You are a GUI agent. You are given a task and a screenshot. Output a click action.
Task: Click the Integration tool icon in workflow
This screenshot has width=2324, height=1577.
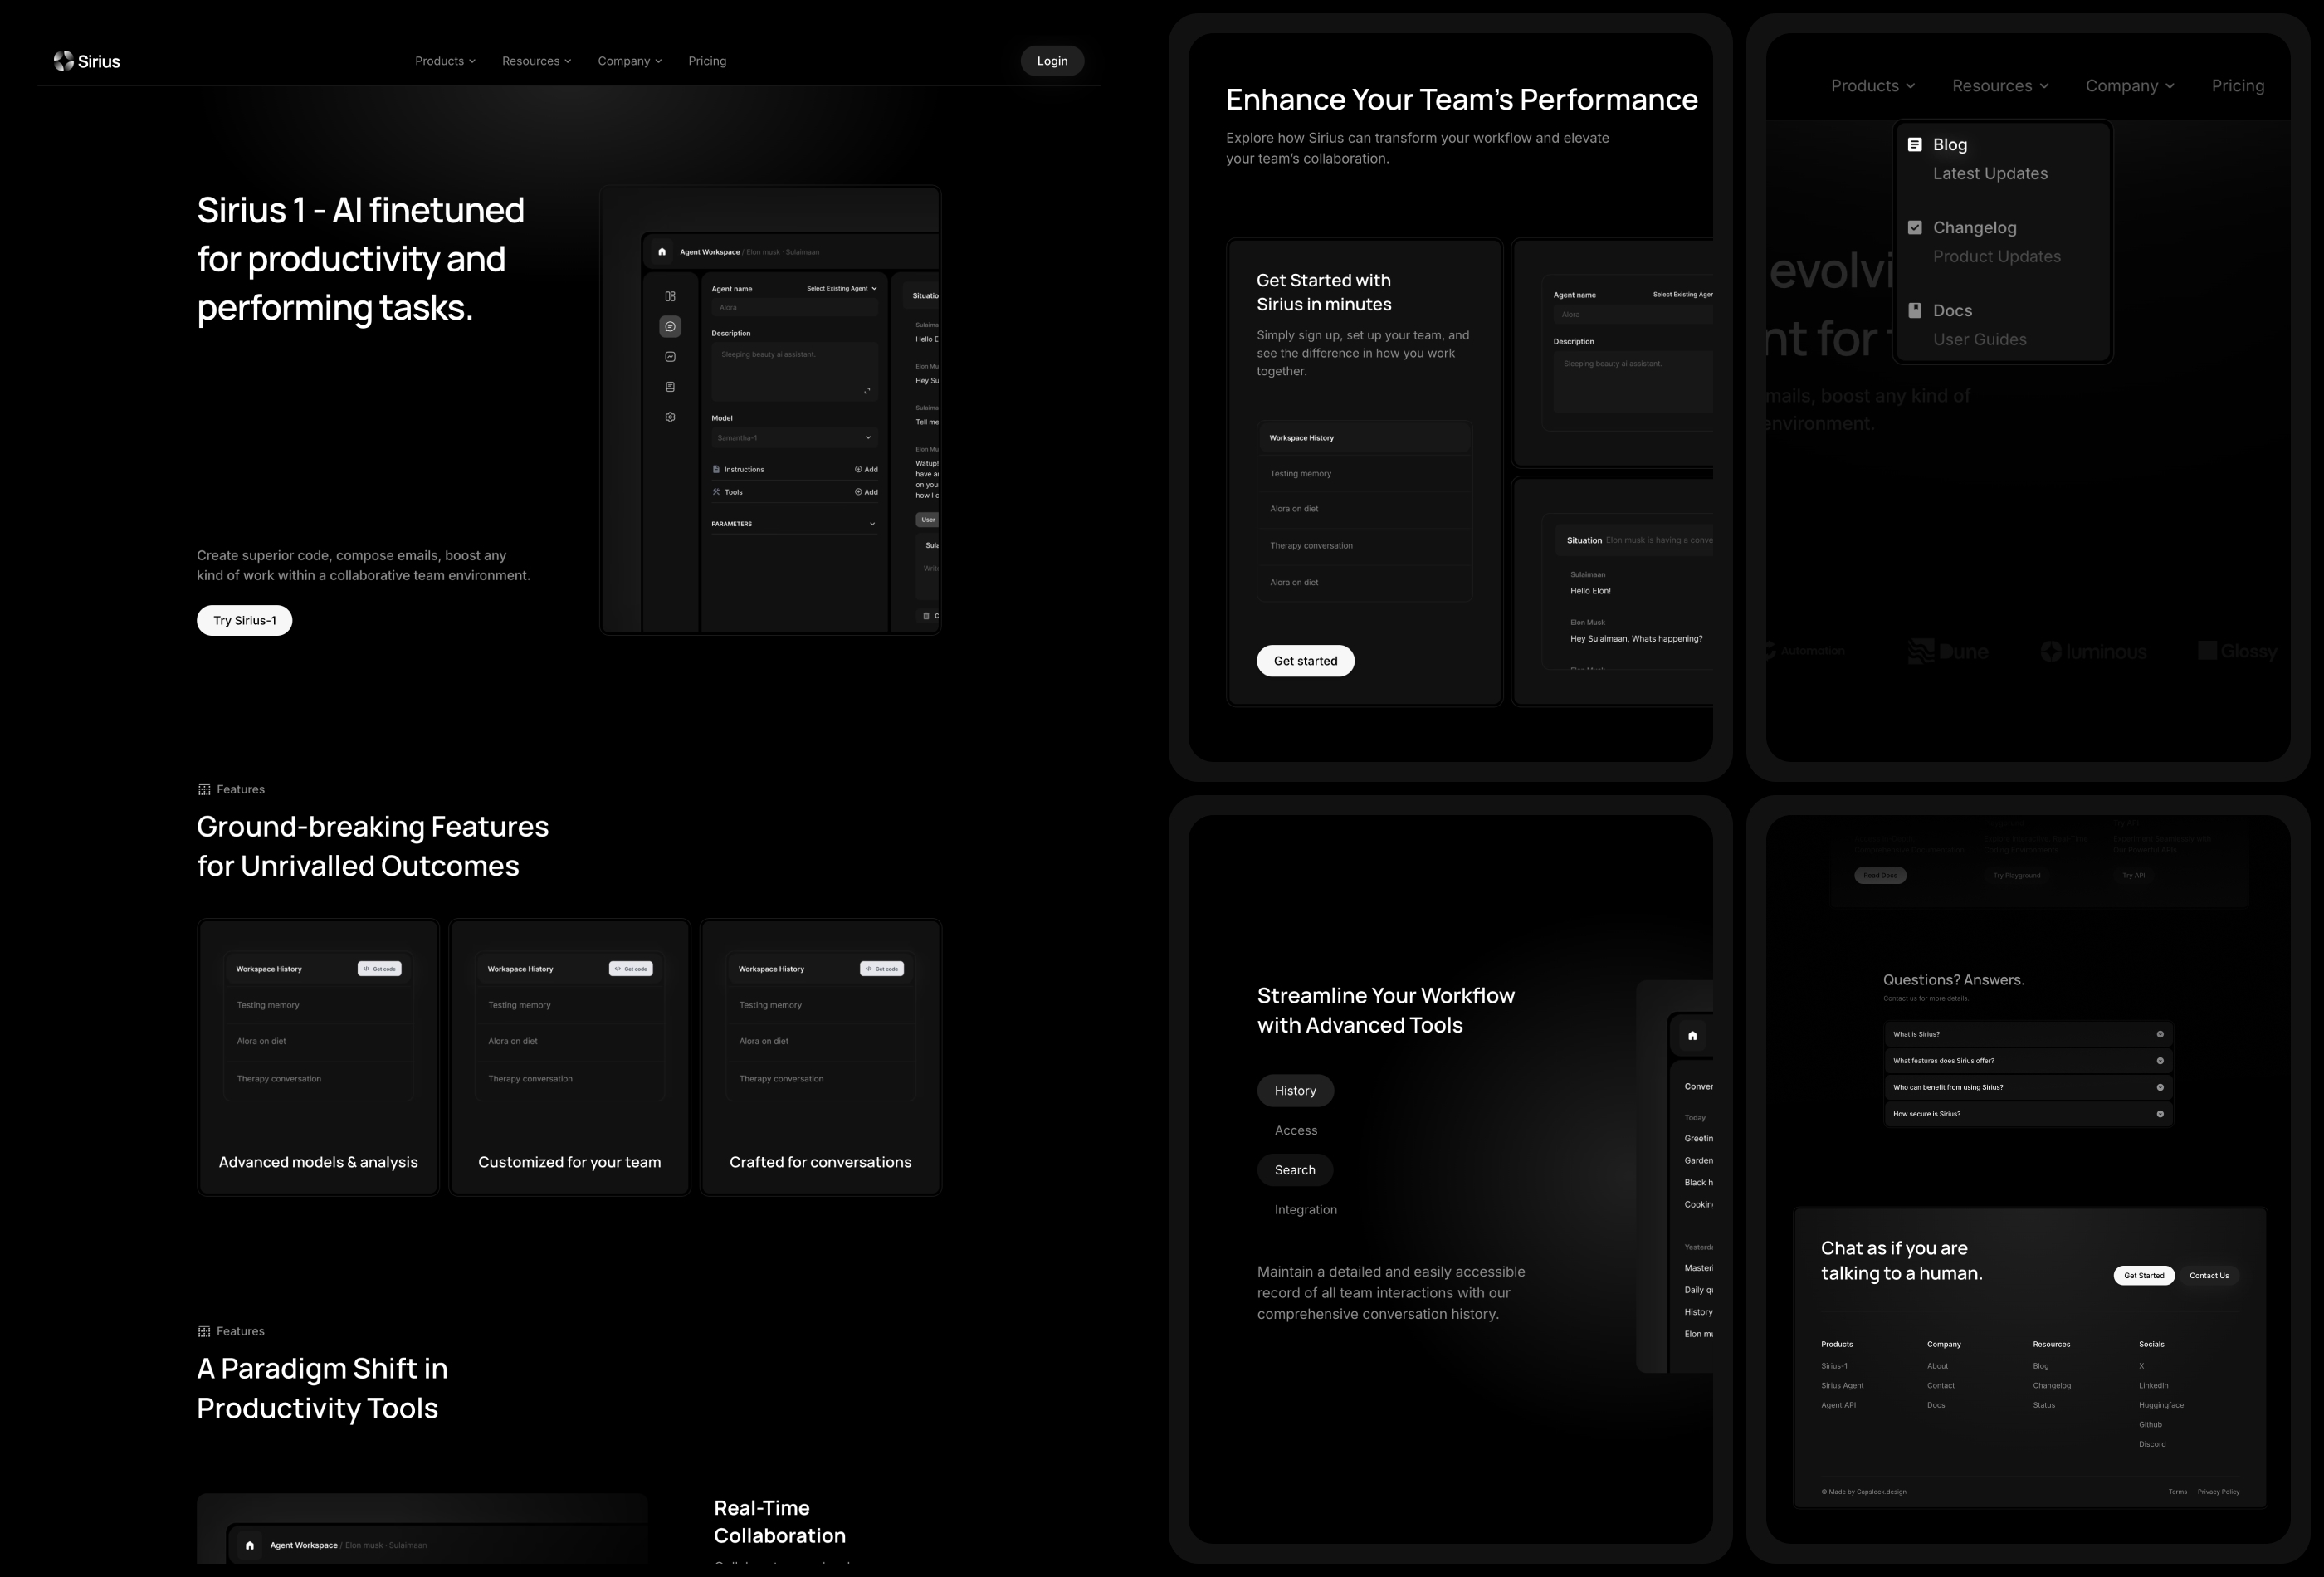tap(1306, 1209)
